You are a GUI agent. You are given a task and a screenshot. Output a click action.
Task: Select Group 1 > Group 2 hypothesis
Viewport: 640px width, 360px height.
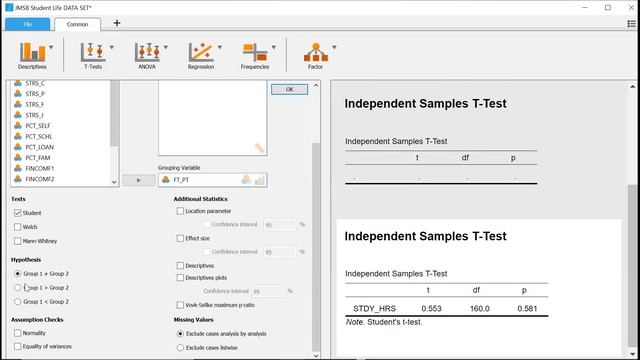pyautogui.click(x=17, y=288)
